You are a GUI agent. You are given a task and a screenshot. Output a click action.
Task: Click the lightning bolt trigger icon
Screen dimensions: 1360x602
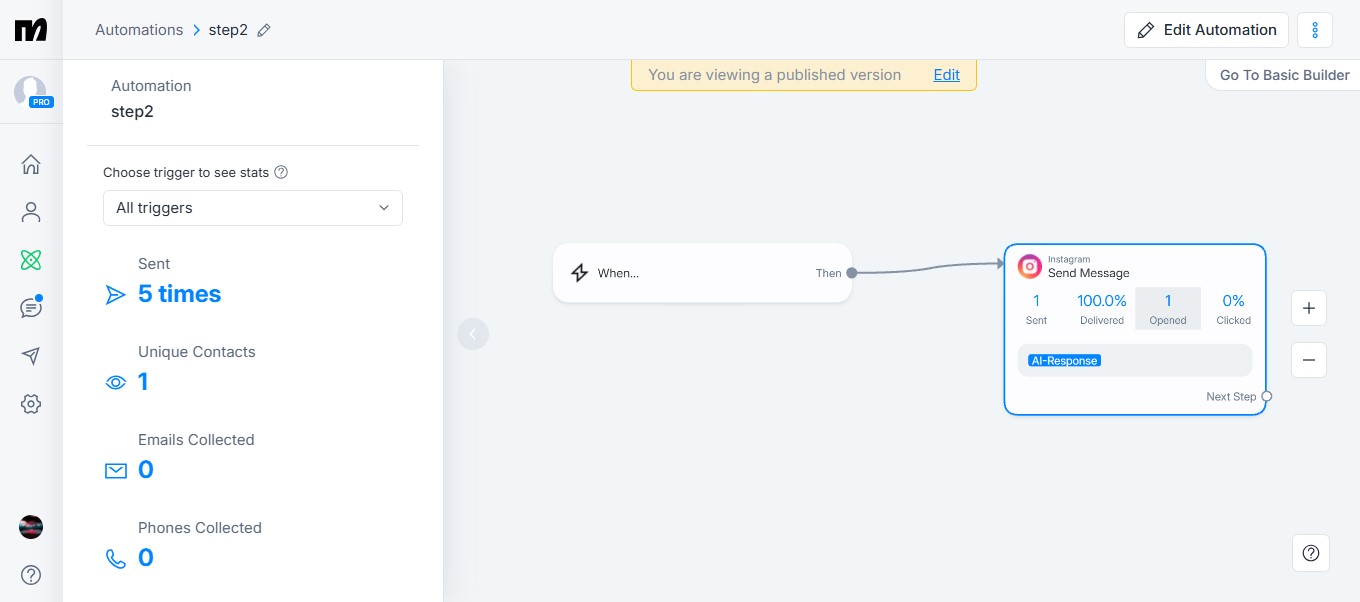(x=579, y=273)
